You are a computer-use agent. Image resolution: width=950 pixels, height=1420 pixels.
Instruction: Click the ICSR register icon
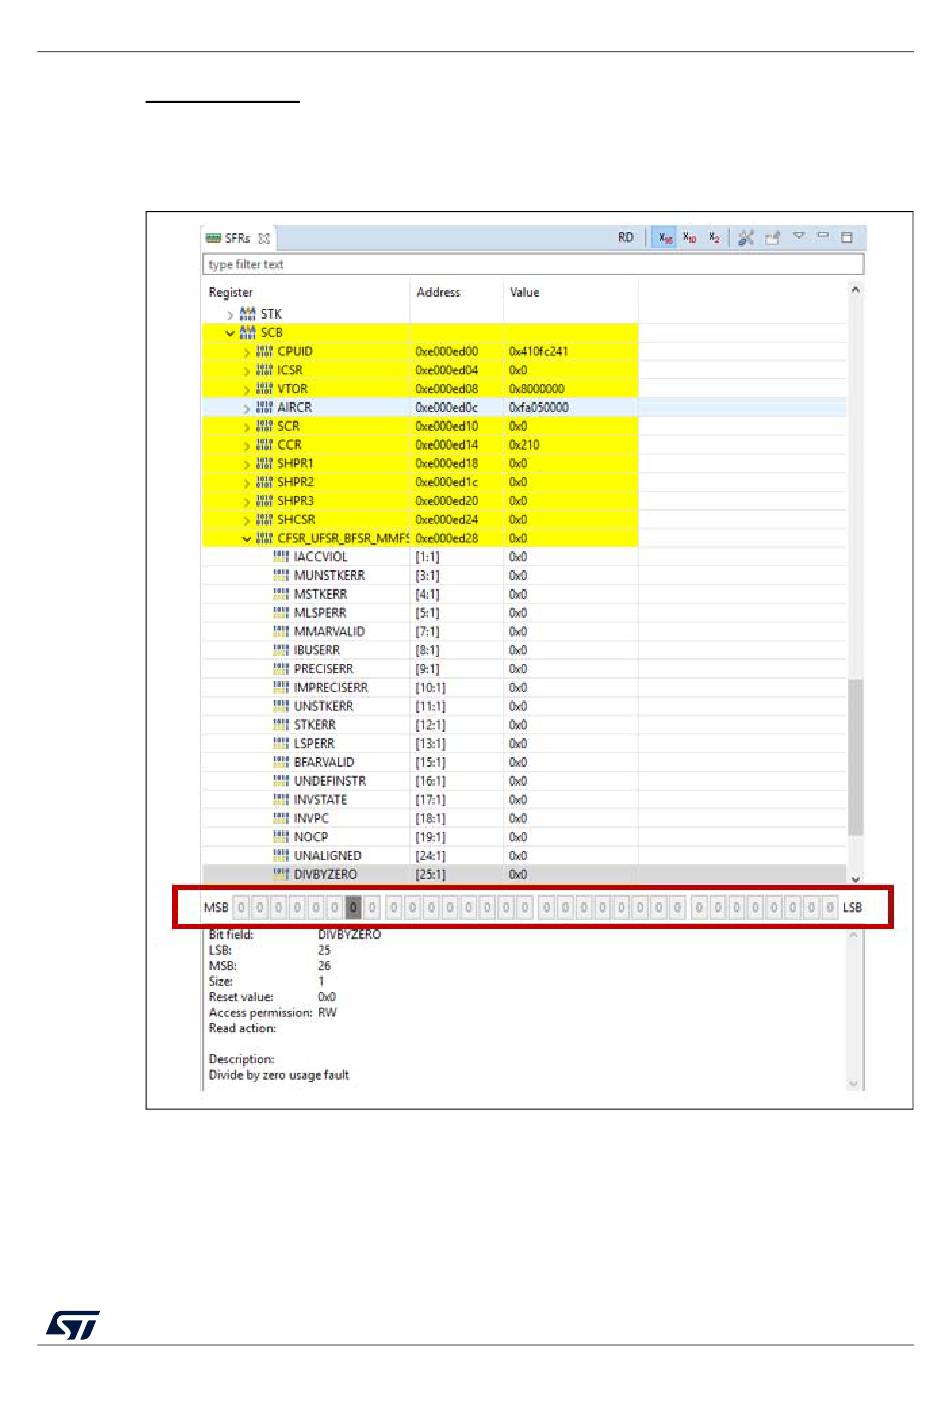(x=264, y=370)
